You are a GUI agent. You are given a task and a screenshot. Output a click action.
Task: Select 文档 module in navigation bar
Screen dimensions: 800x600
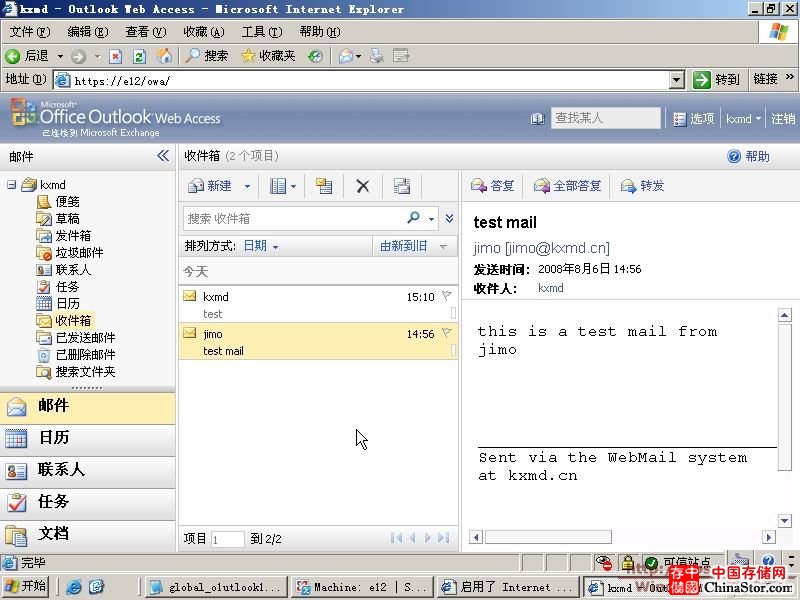[x=88, y=534]
